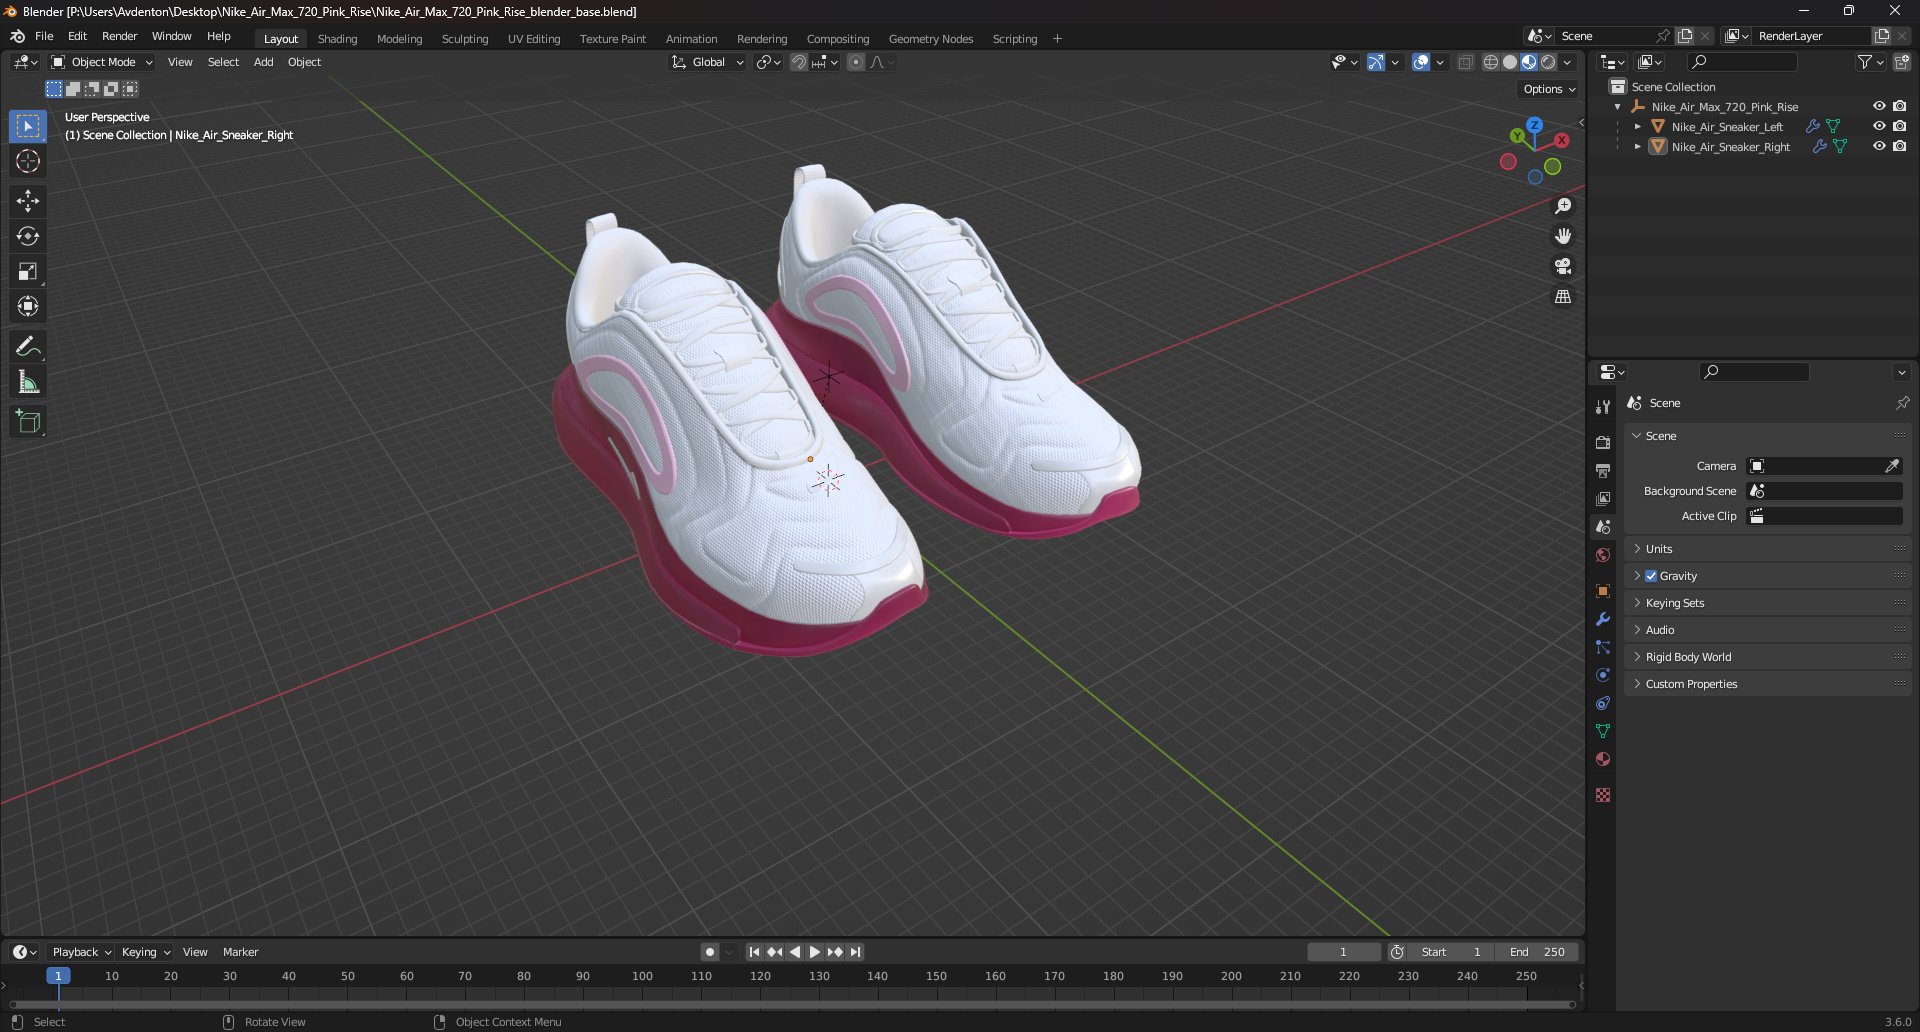This screenshot has width=1920, height=1032.
Task: Select the Rotate tool
Action: click(x=28, y=236)
